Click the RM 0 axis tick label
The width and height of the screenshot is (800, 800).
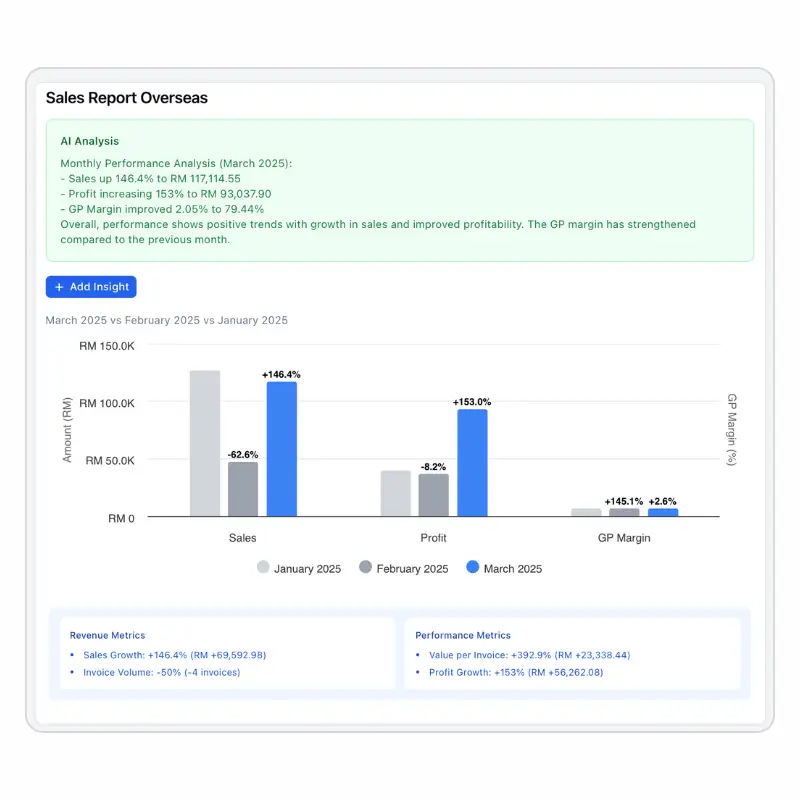[121, 518]
